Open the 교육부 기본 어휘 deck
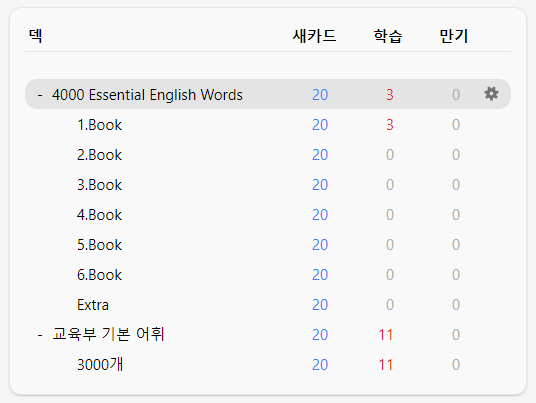 [x=108, y=334]
